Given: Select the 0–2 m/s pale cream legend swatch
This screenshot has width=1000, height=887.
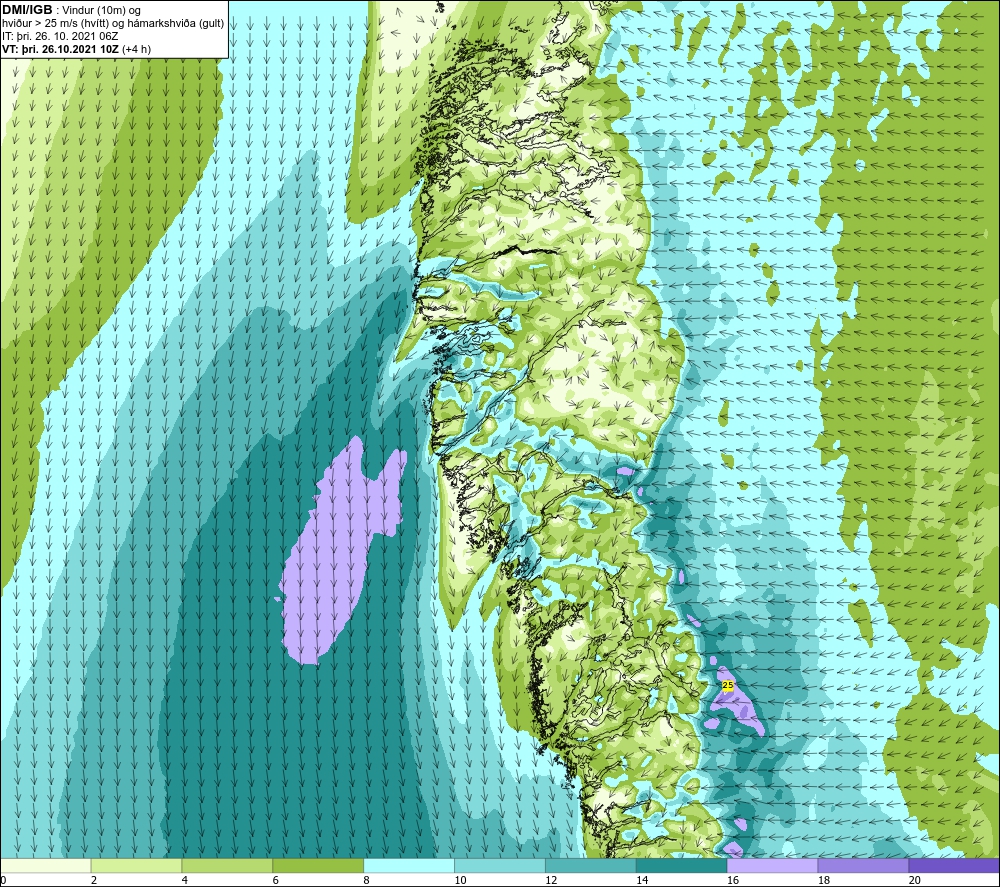Looking at the screenshot, I should [46, 865].
